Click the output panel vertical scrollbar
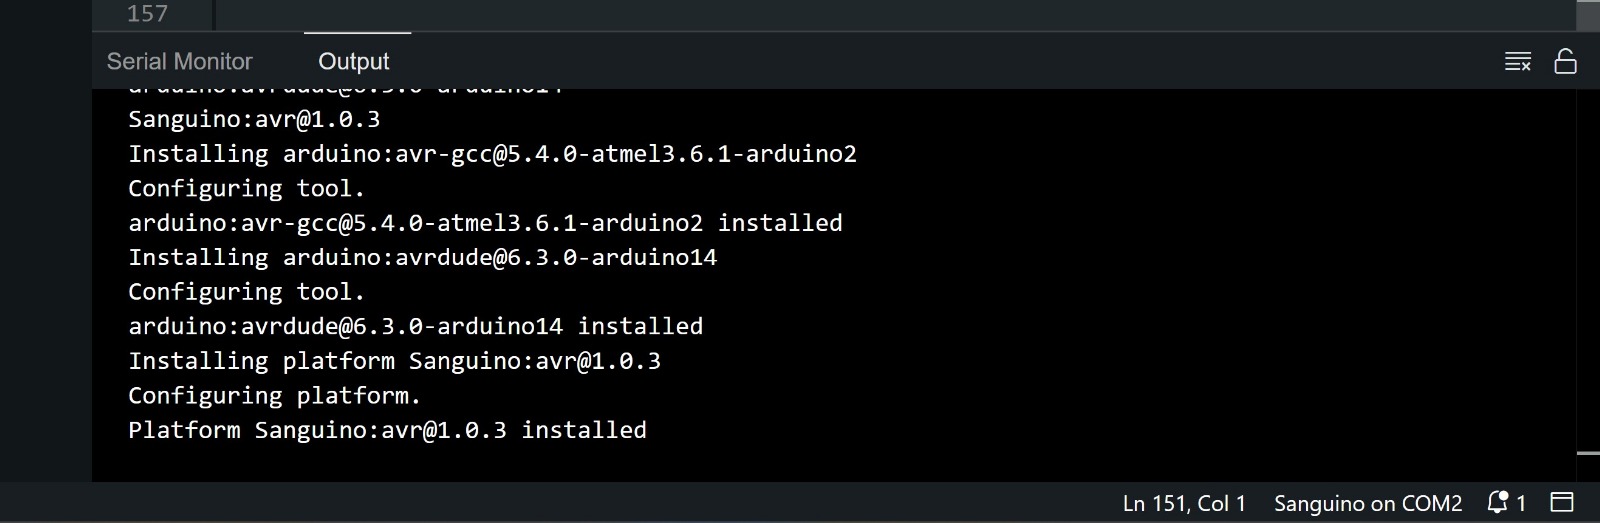Viewport: 1600px width, 523px height. pos(1588,270)
